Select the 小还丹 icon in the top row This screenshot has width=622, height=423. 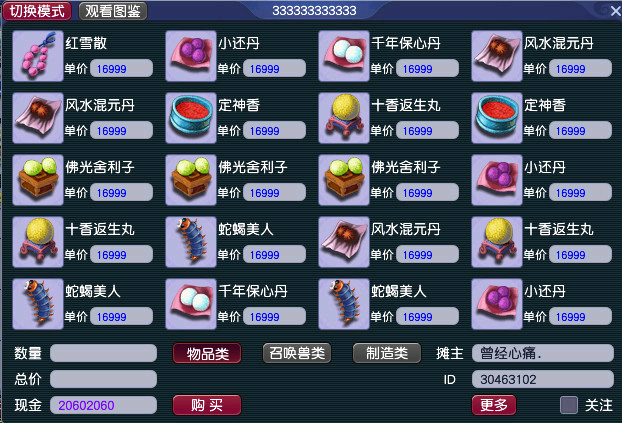pos(191,56)
